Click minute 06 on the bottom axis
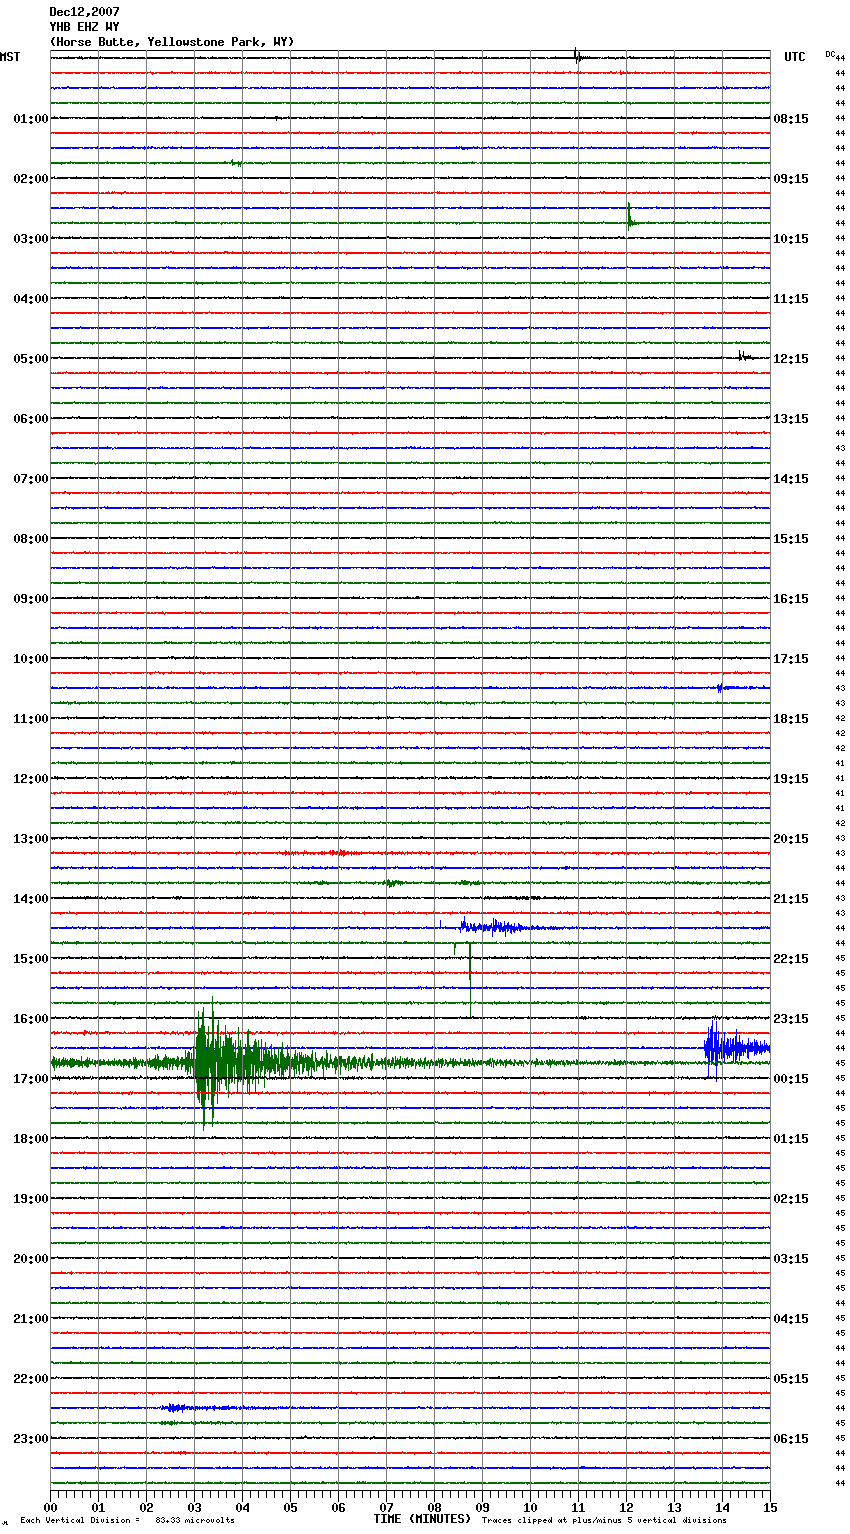This screenshot has height=1534, width=850. [338, 1507]
